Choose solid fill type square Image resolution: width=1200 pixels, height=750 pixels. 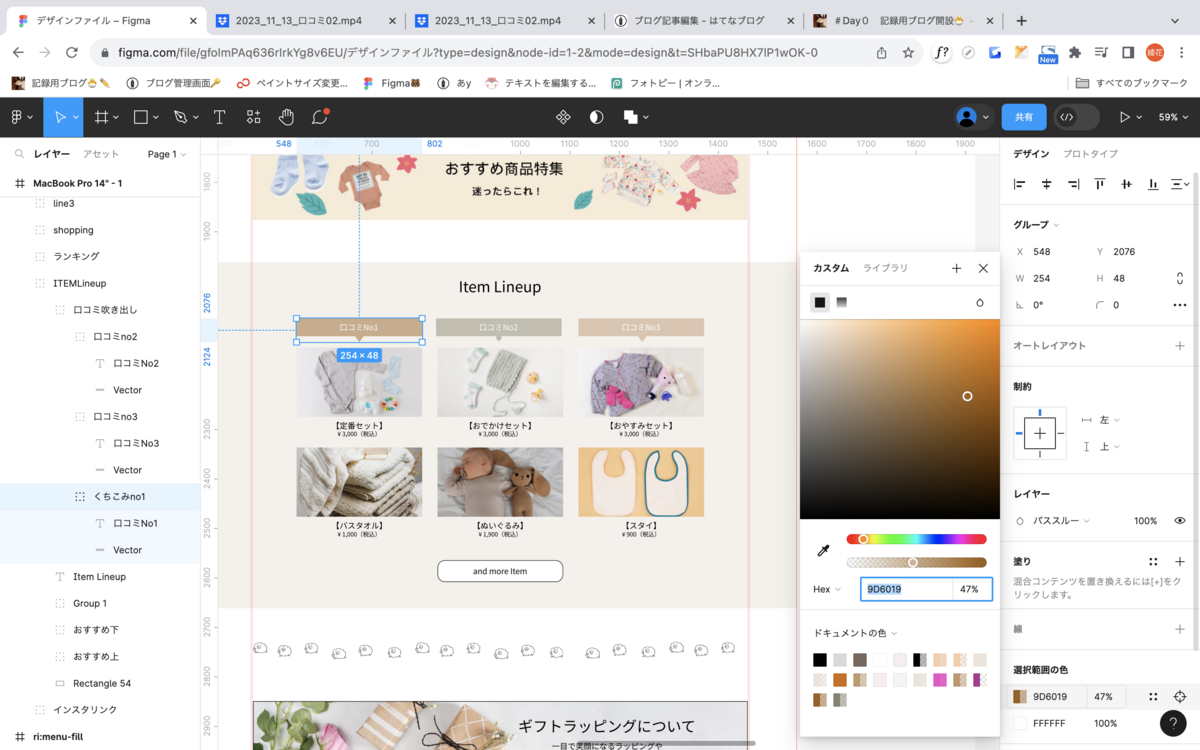tap(820, 302)
